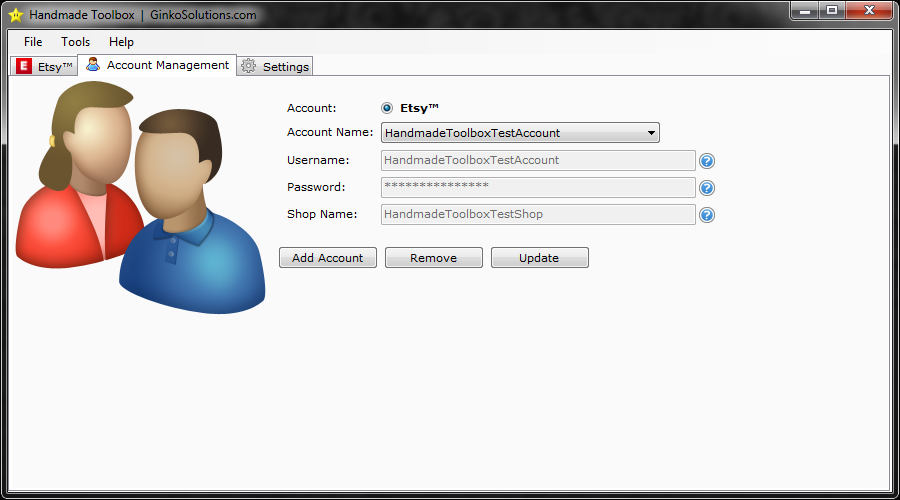Click into the Shop Name field

[538, 214]
